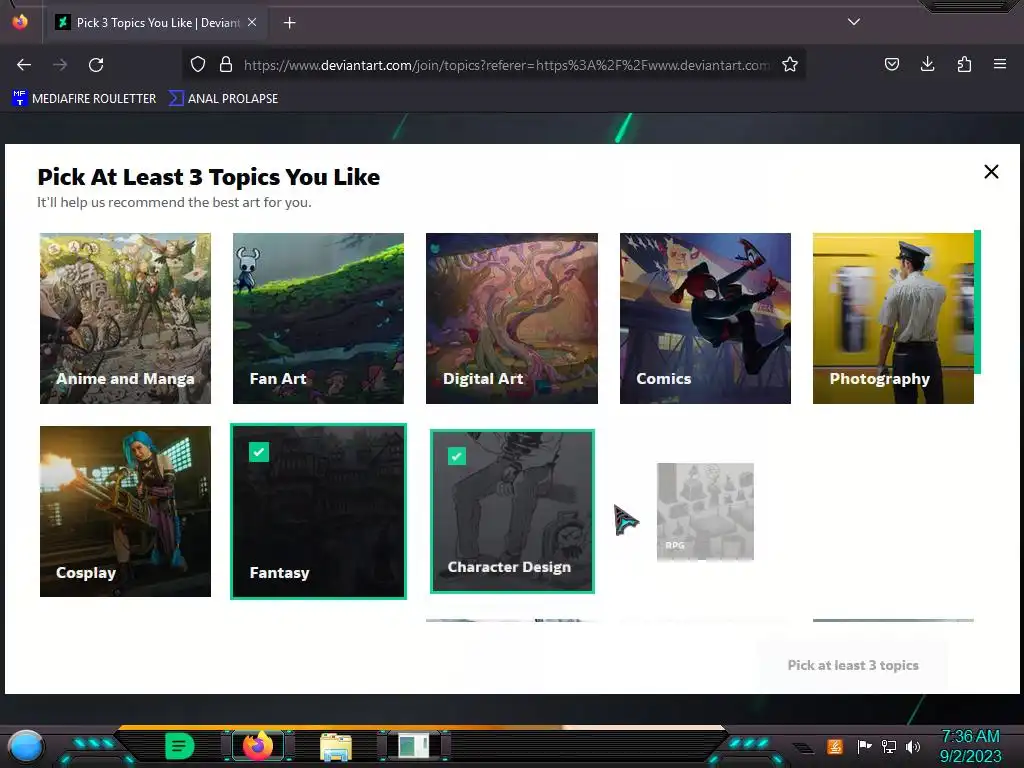
Task: Reload the DeviantArt page
Action: 96,65
